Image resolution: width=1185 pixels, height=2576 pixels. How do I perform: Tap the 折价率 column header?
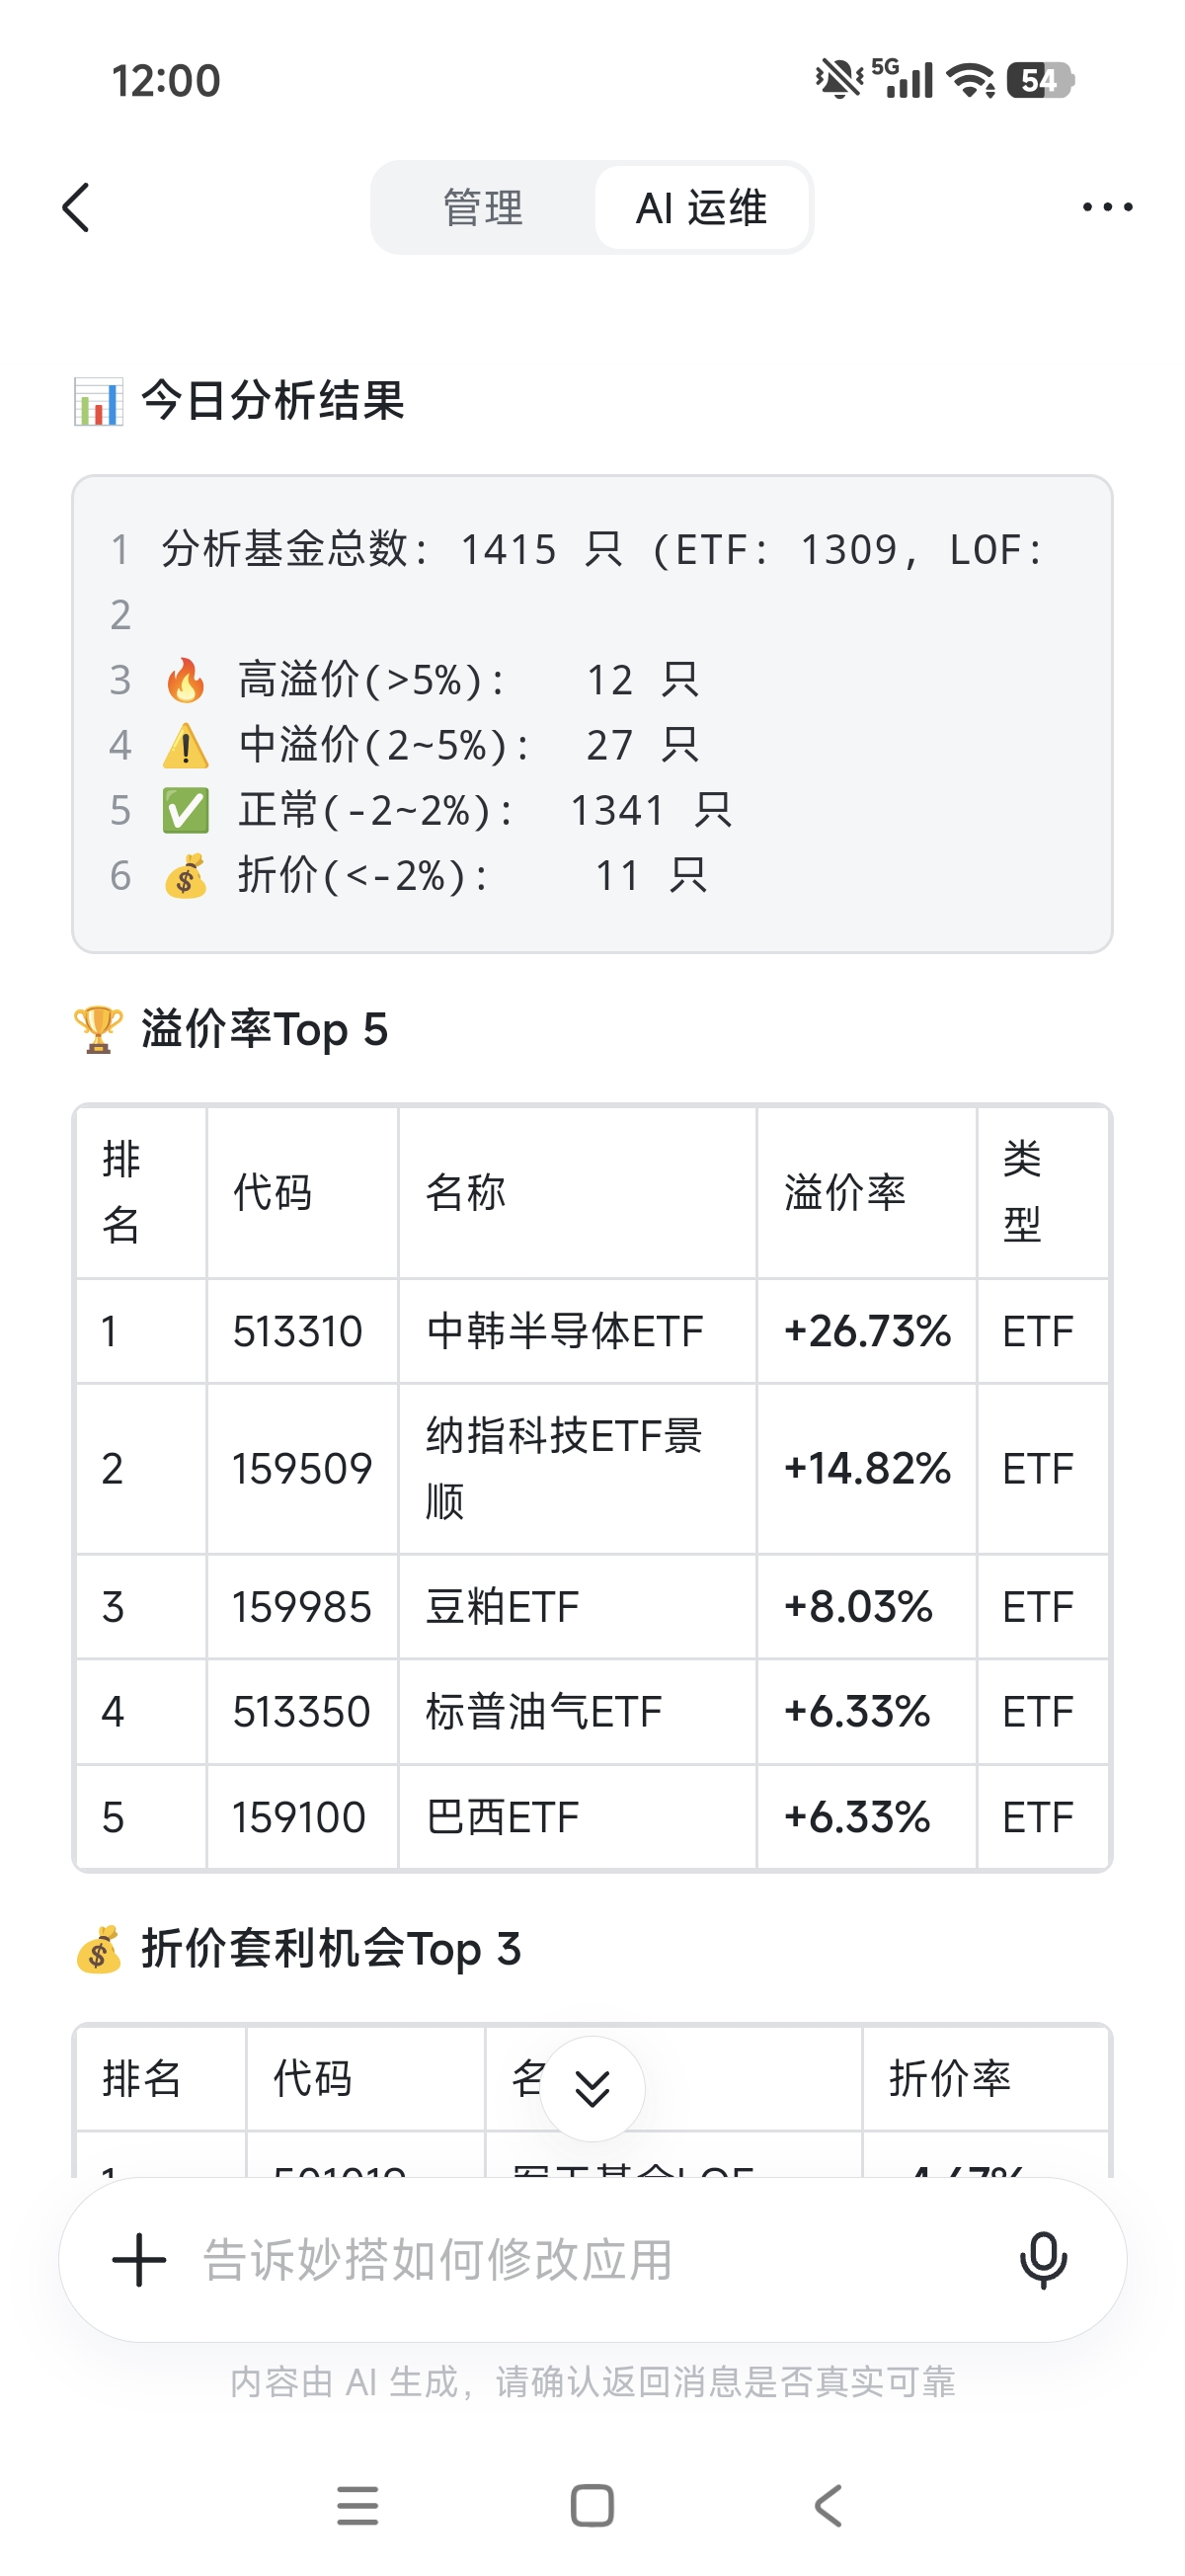[950, 2079]
